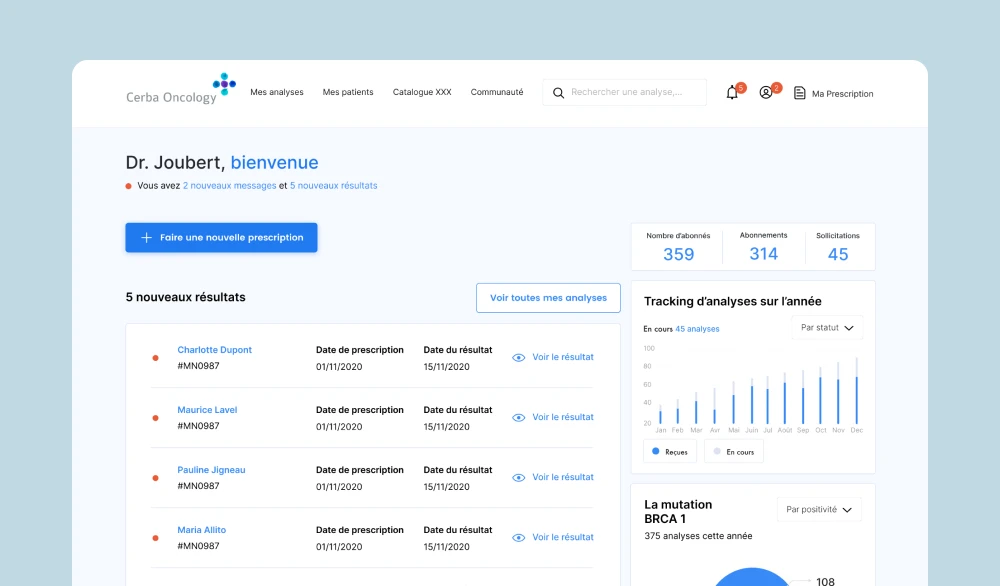Toggle the En cours legend filter

[x=734, y=451]
